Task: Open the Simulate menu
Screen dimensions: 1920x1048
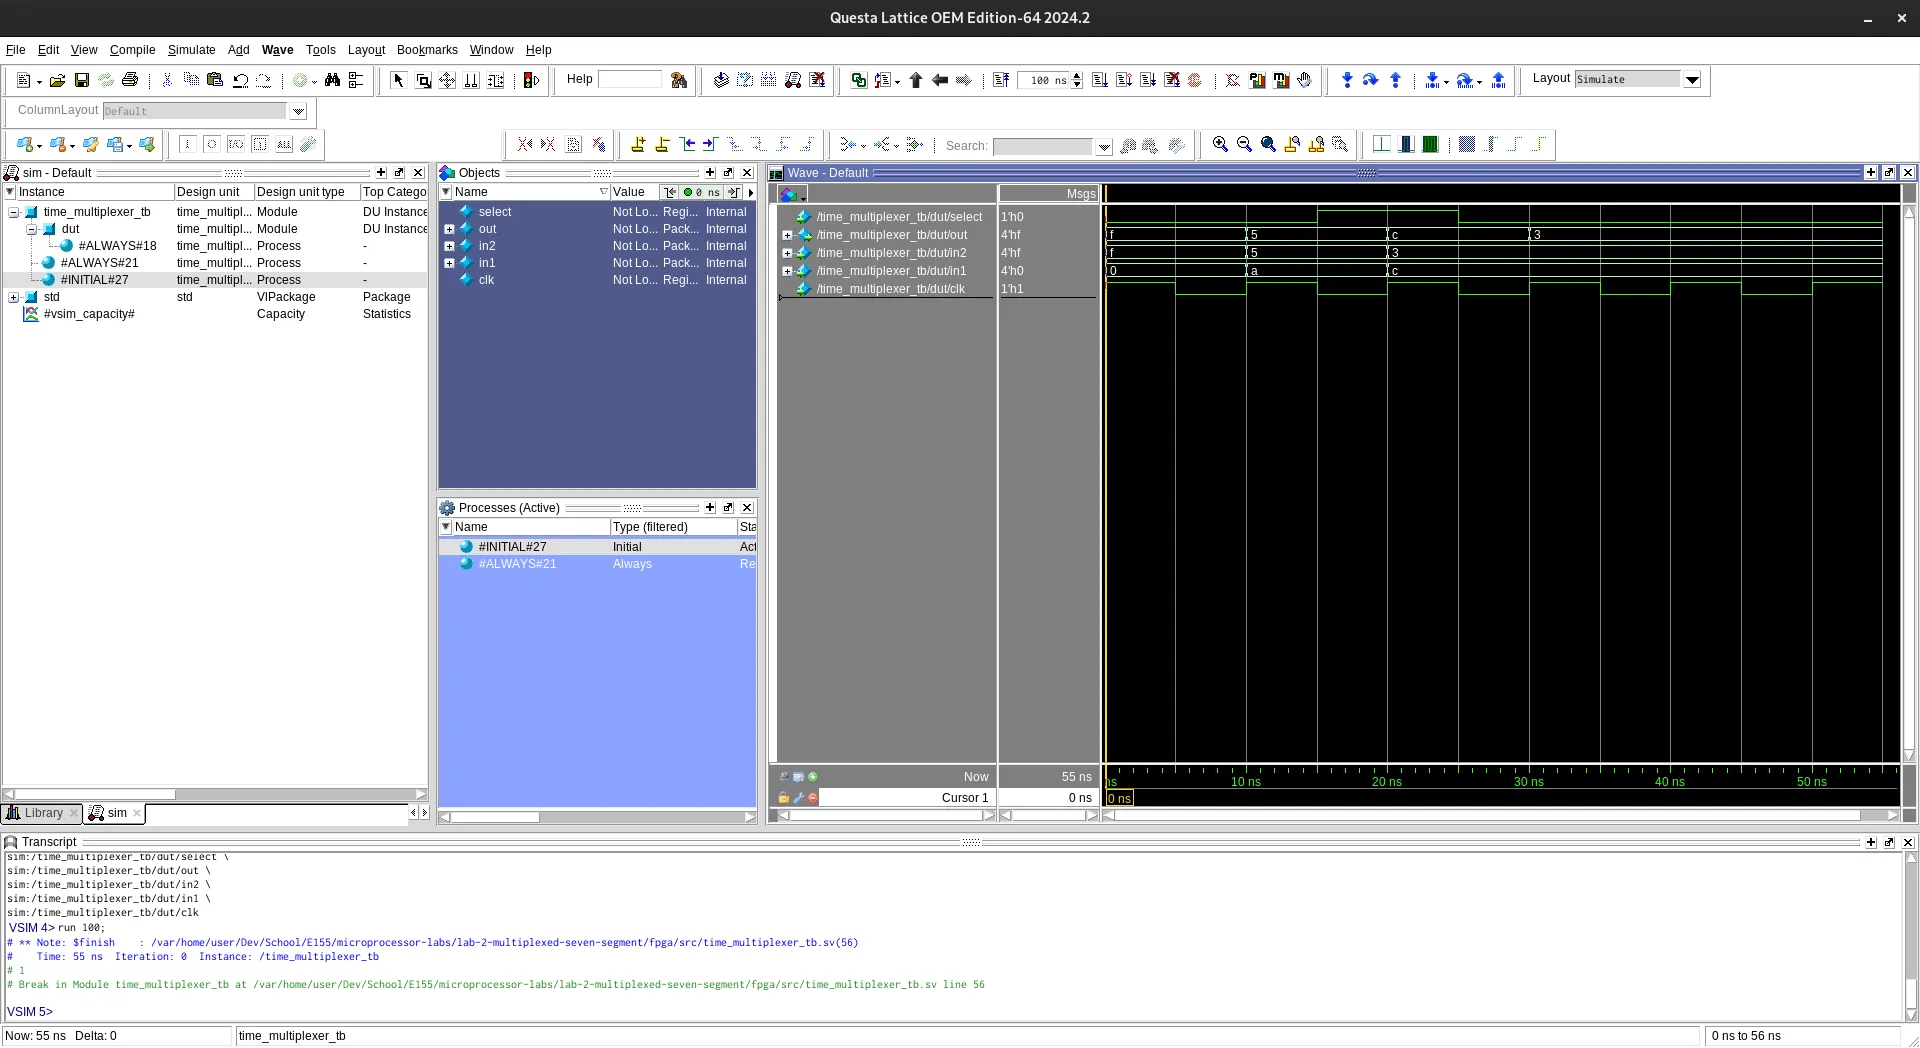Action: point(191,50)
